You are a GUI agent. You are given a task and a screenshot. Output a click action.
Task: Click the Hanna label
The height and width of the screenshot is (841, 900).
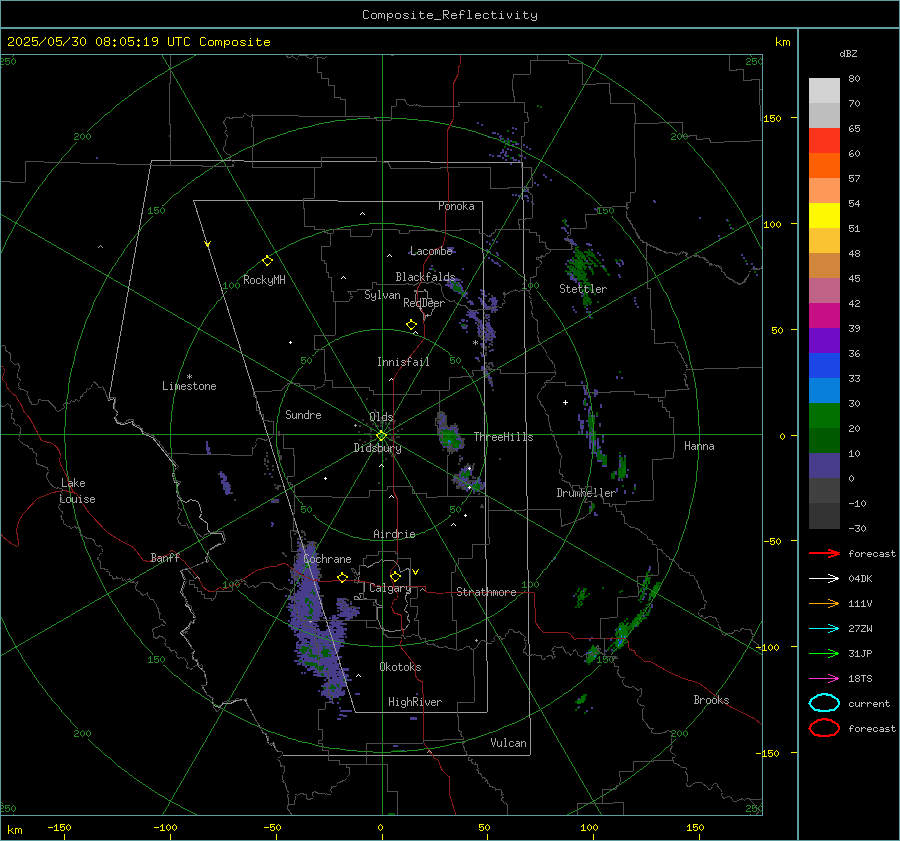pos(699,446)
